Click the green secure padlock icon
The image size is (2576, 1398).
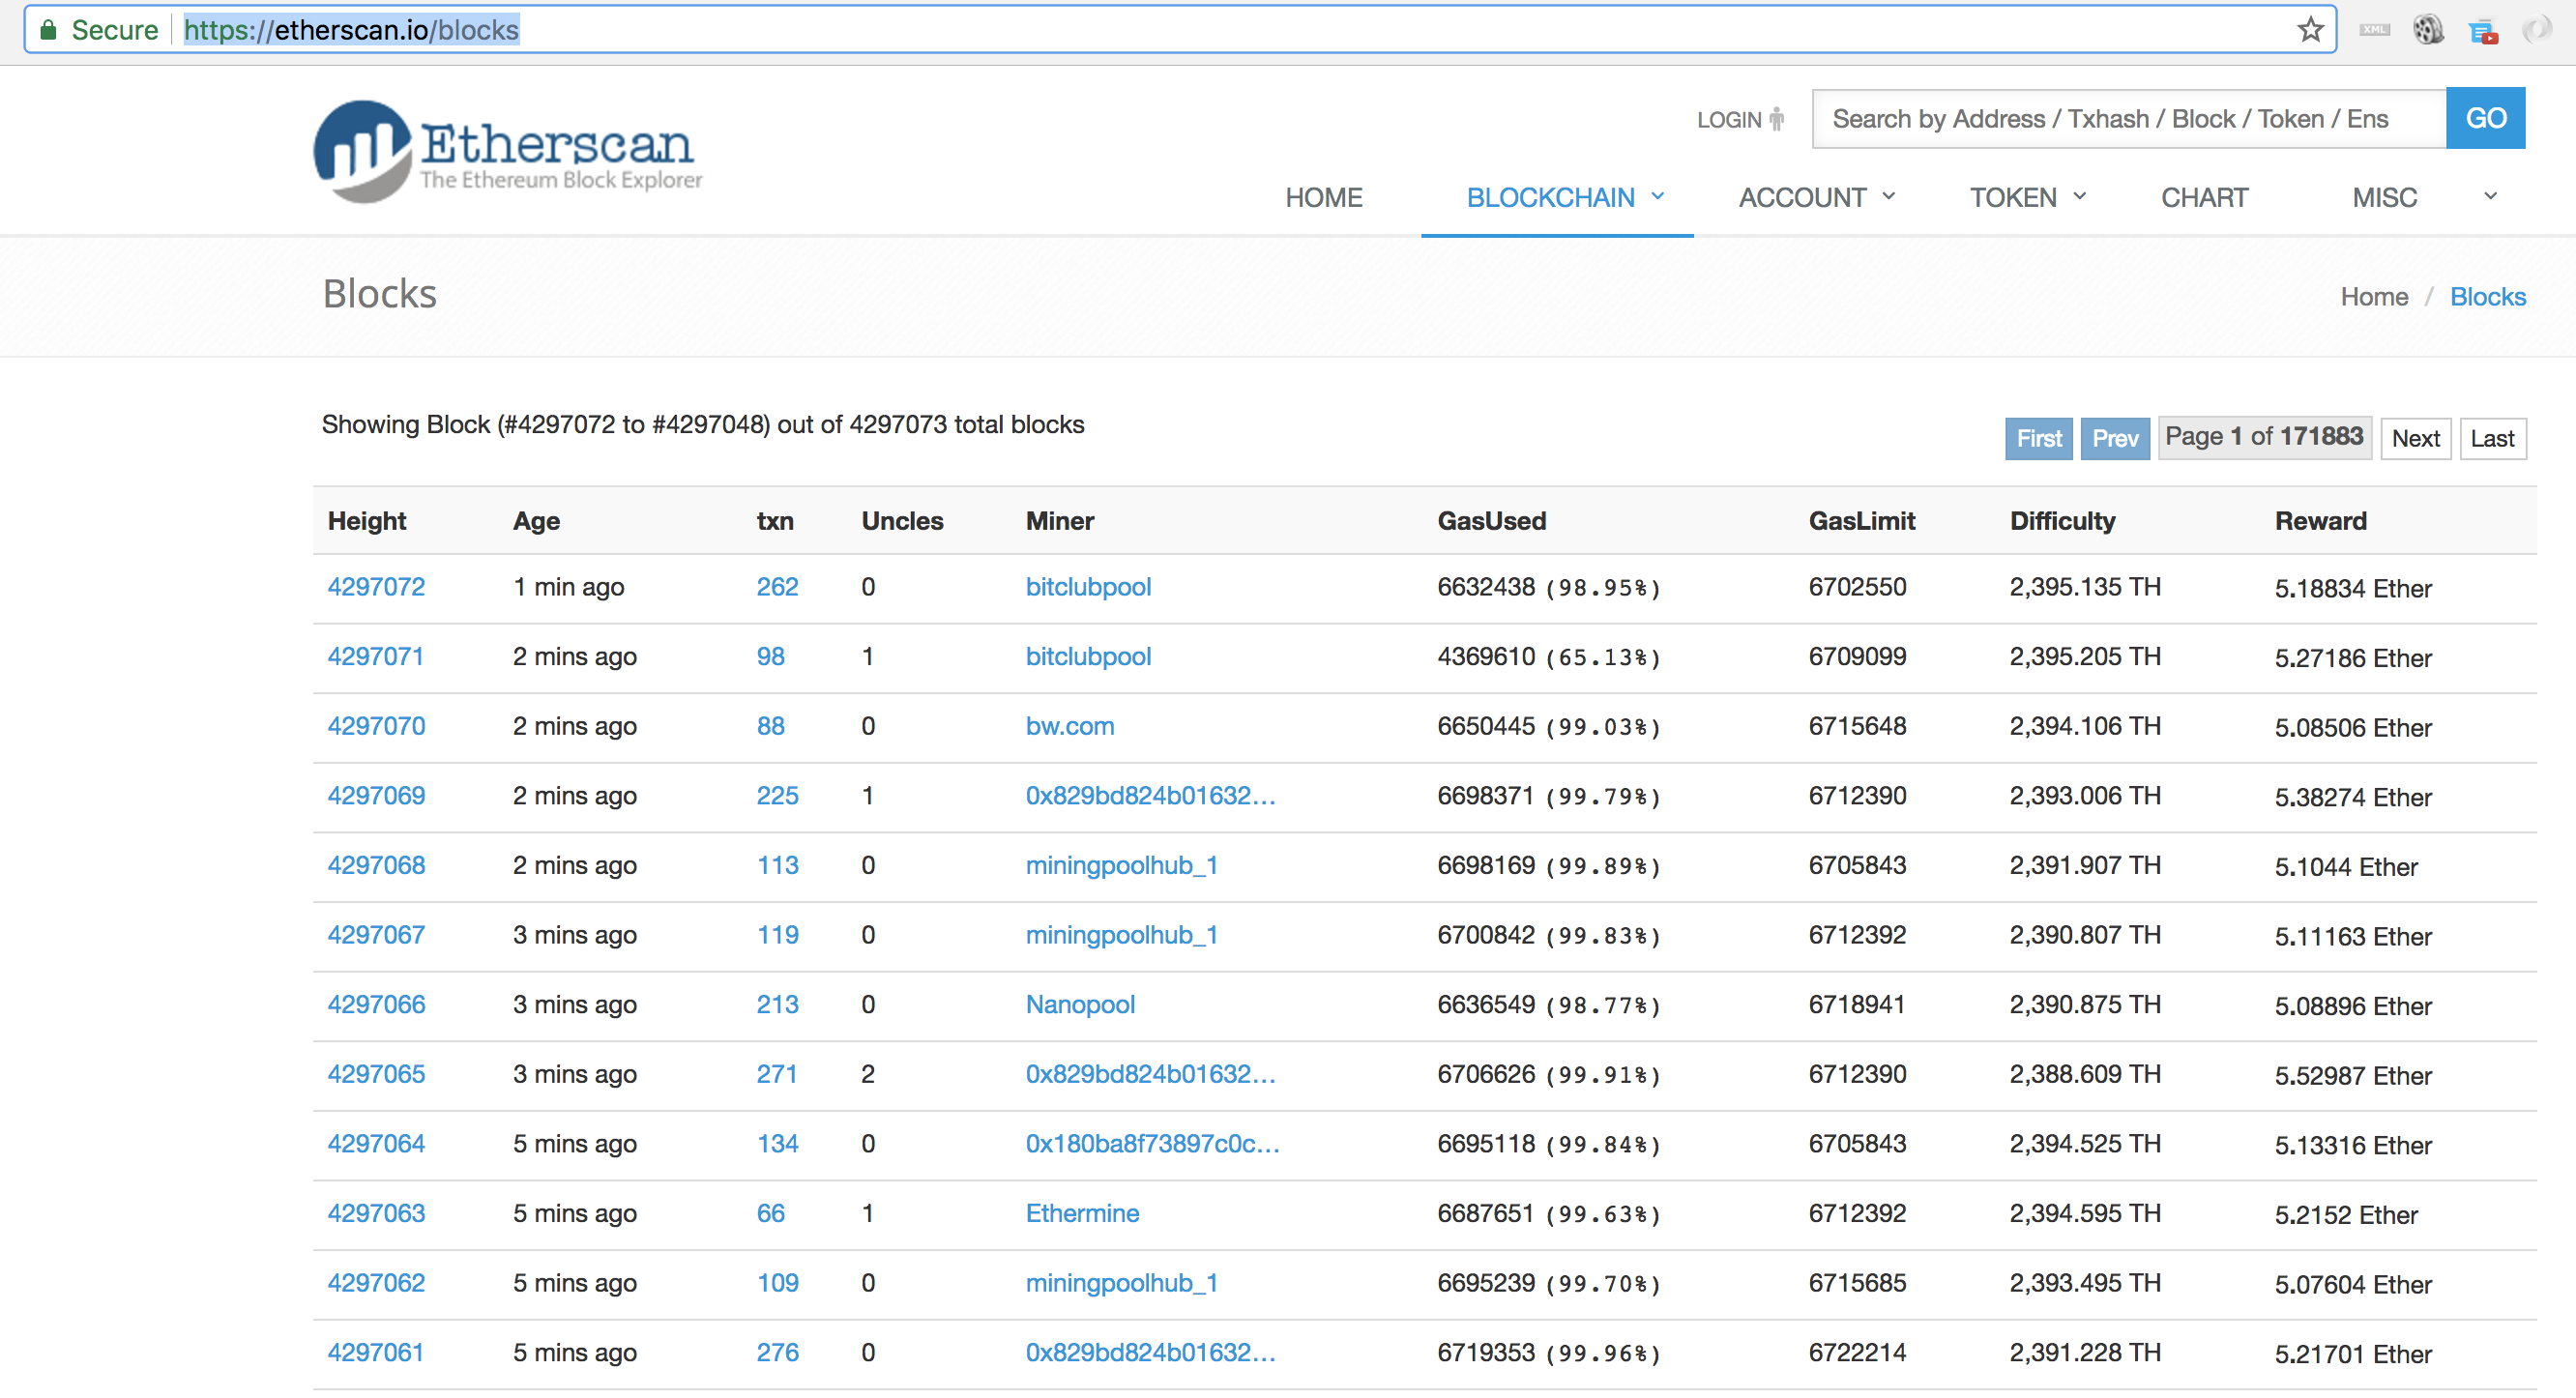pyautogui.click(x=47, y=30)
